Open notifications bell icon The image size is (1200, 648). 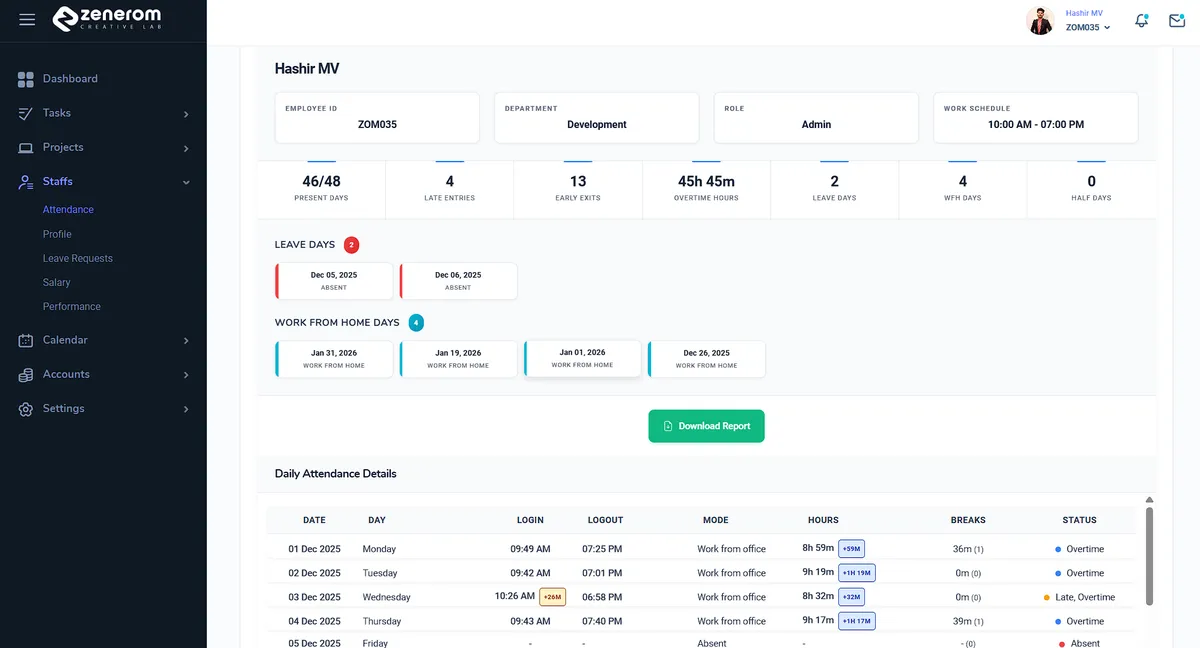click(x=1141, y=20)
